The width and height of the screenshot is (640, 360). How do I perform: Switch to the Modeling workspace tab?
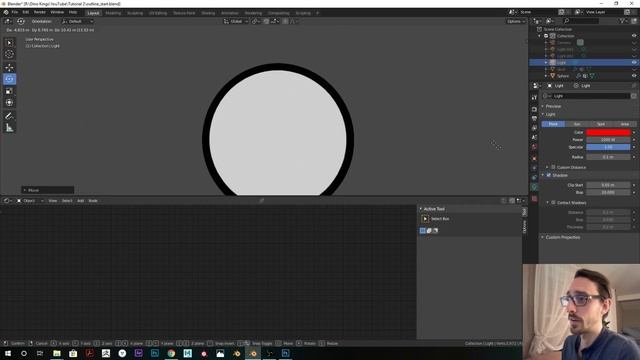point(113,13)
